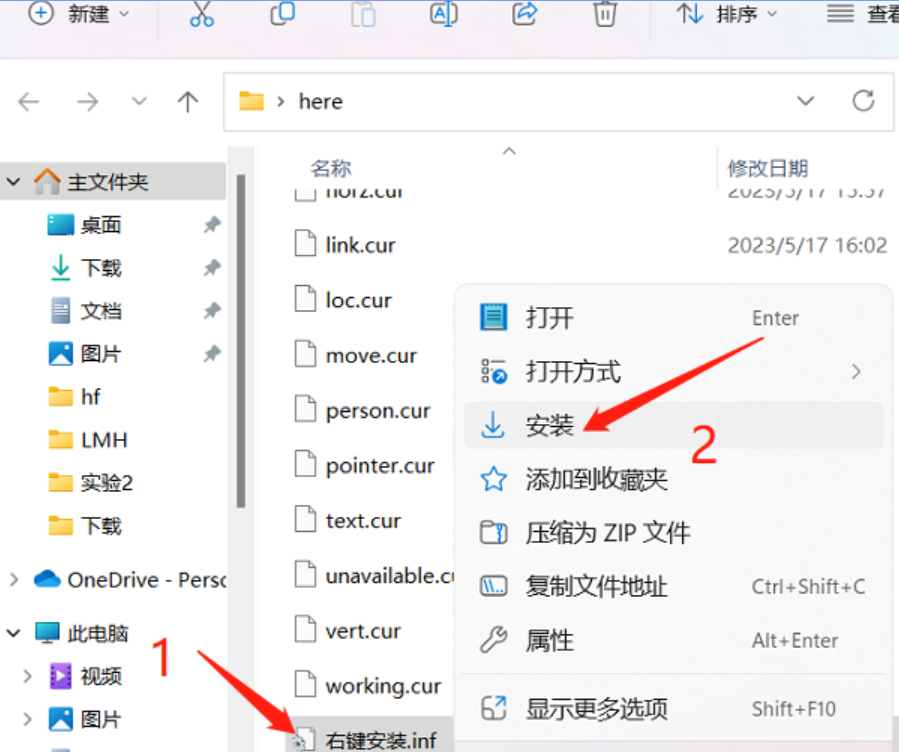
Task: Select the pointer.cur file
Action: tap(379, 466)
